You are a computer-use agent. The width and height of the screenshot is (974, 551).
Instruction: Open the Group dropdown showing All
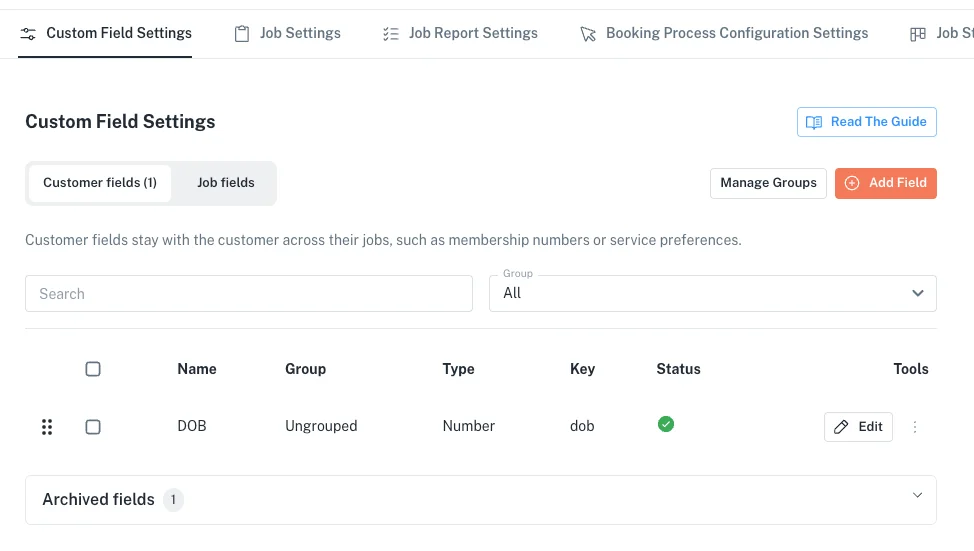click(x=712, y=293)
